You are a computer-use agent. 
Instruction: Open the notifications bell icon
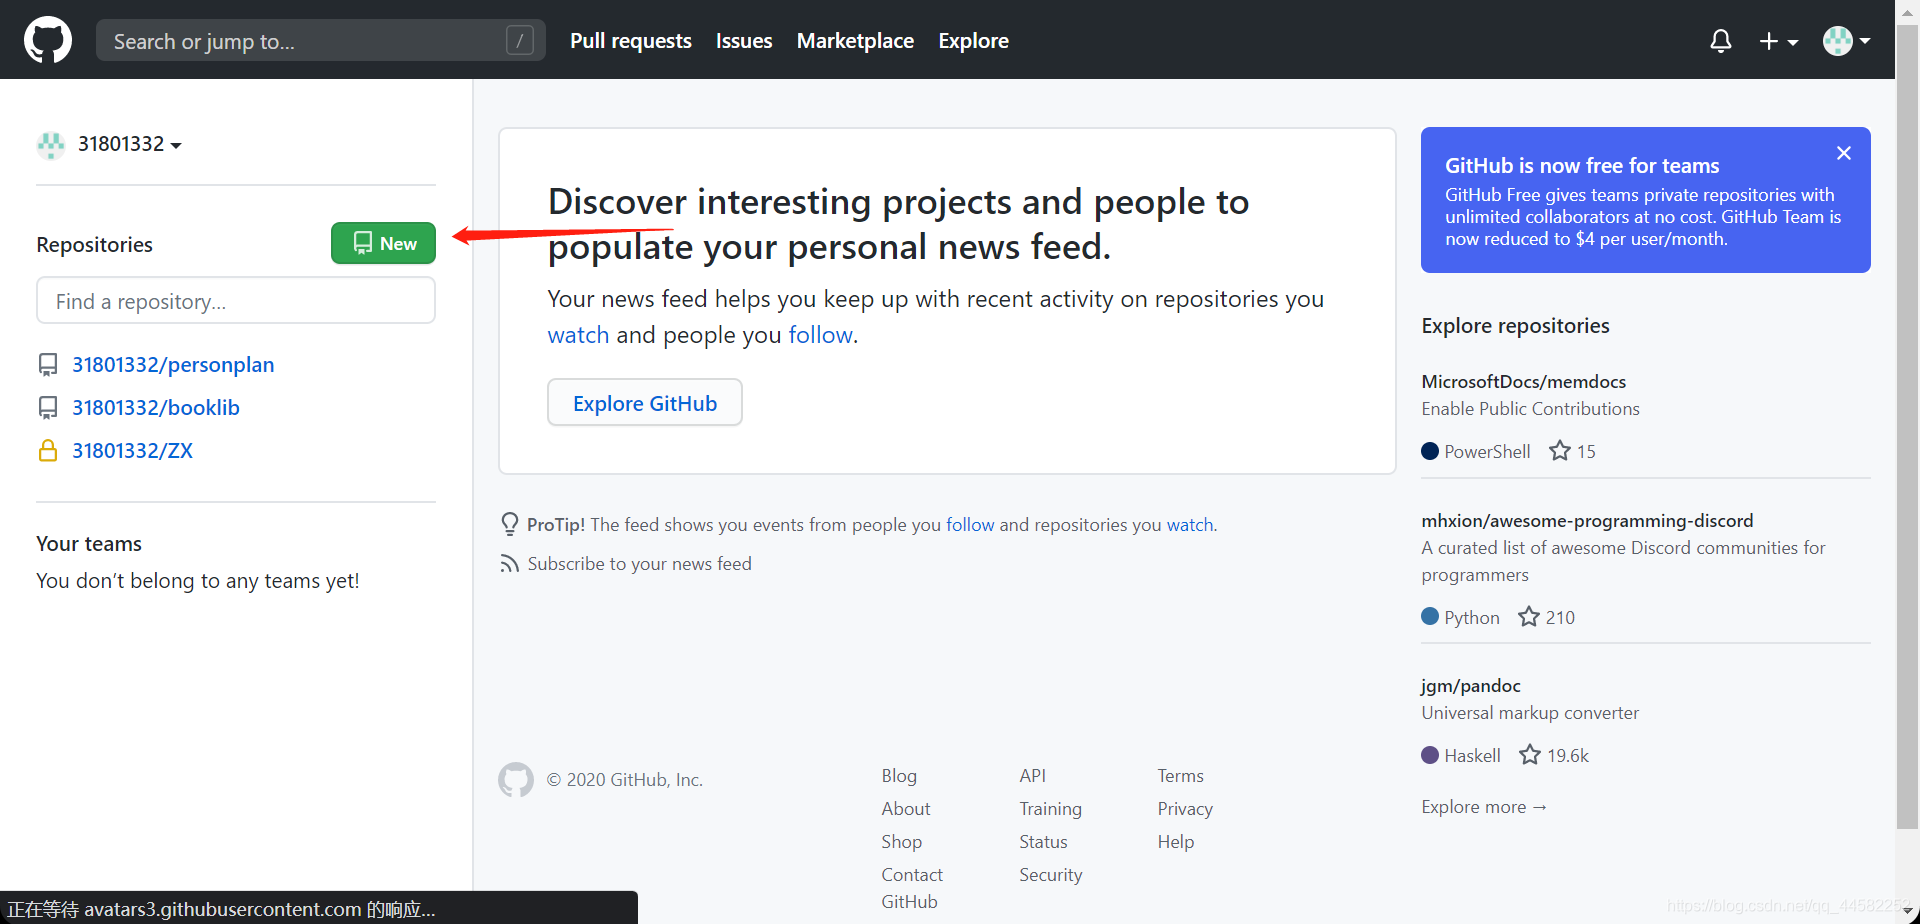tap(1720, 41)
